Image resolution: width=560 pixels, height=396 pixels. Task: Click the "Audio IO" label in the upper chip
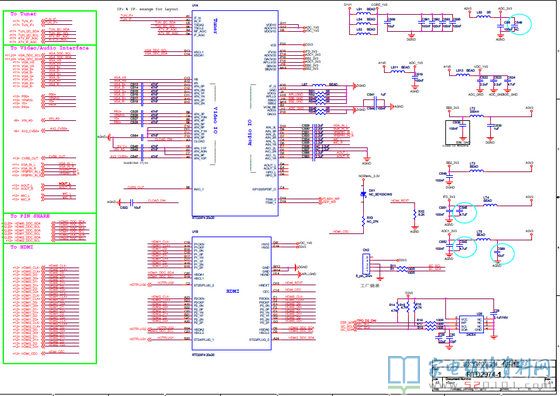coord(250,133)
